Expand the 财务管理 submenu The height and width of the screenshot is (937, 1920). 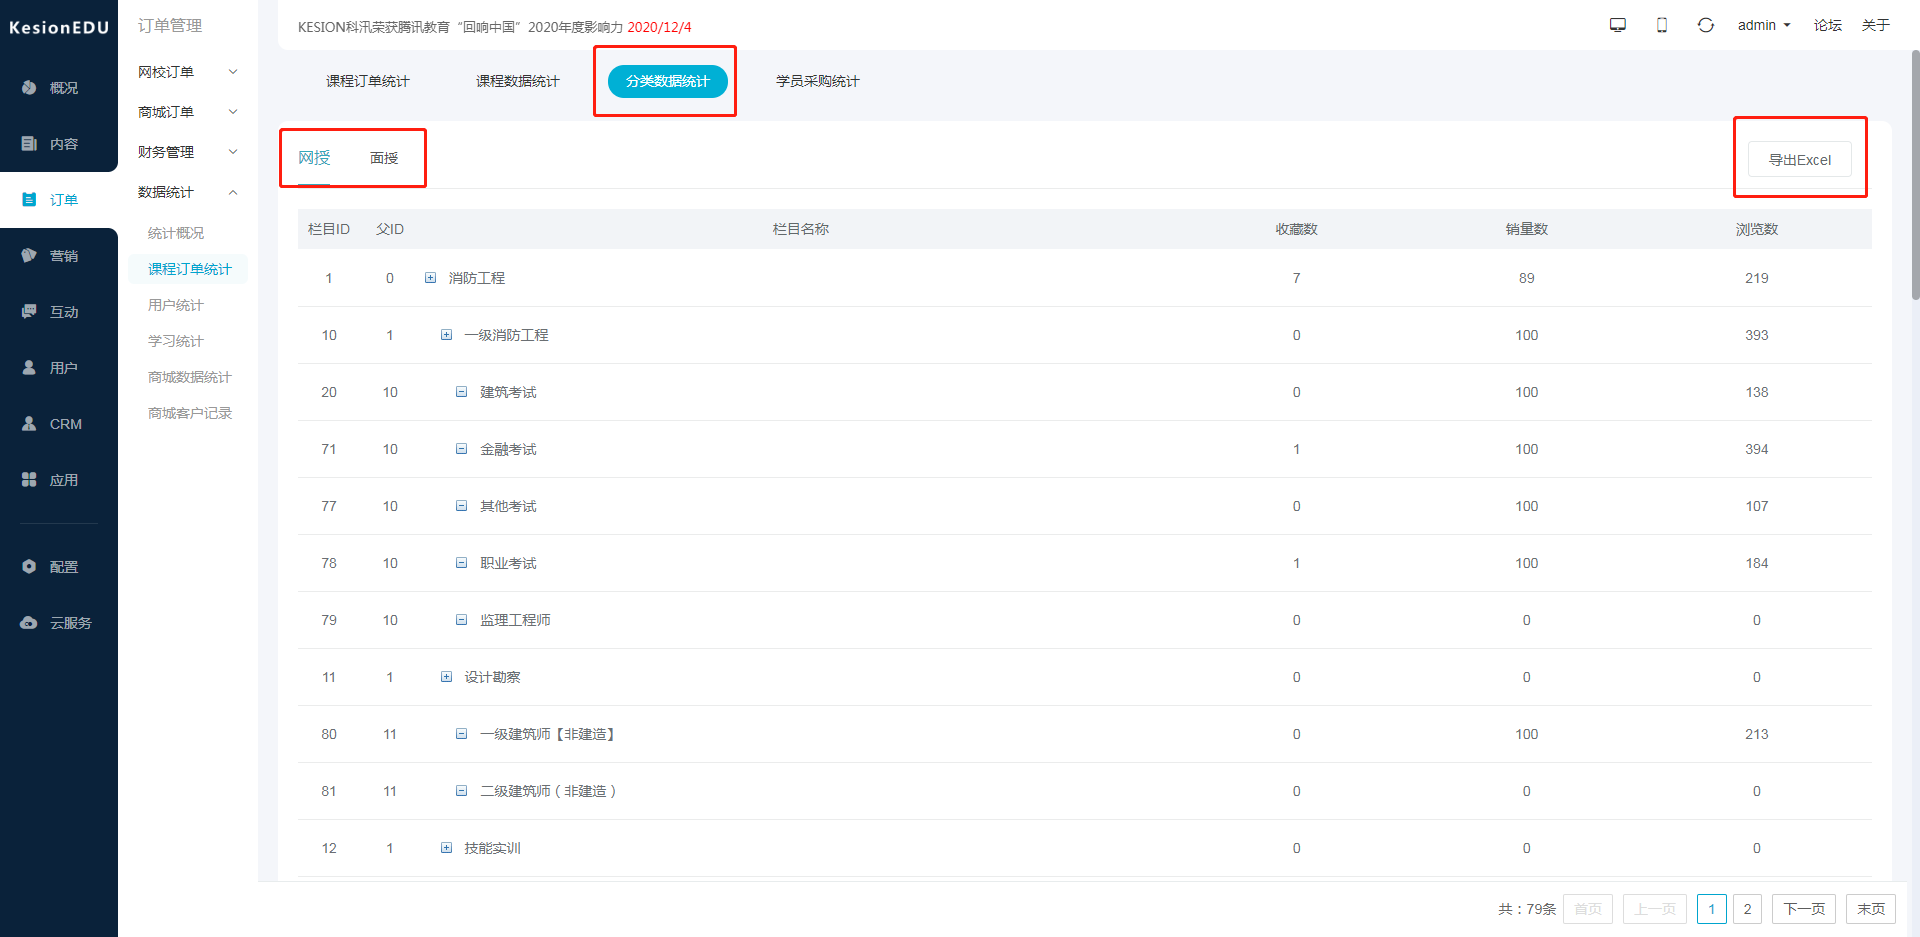click(x=188, y=152)
